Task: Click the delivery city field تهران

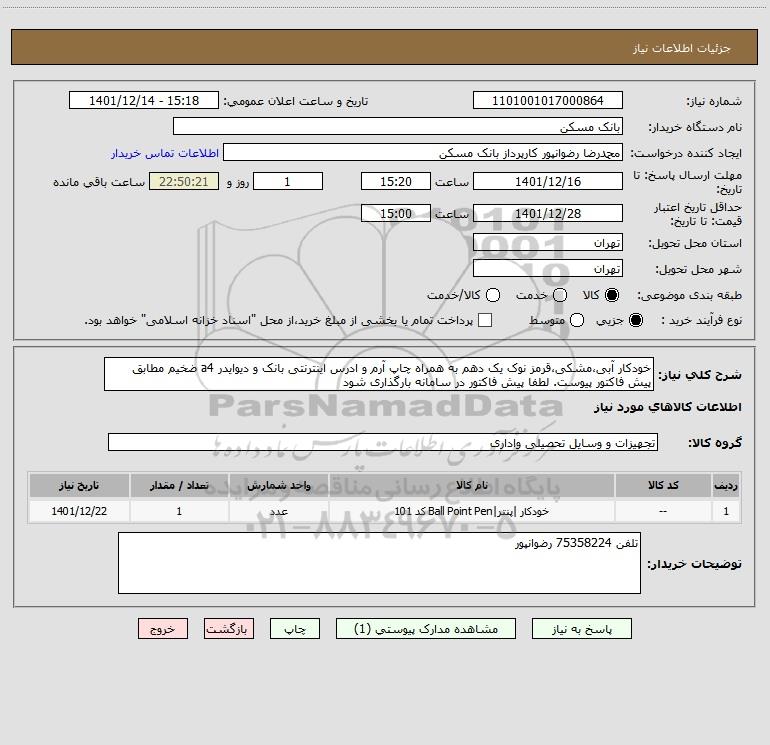Action: tap(548, 268)
